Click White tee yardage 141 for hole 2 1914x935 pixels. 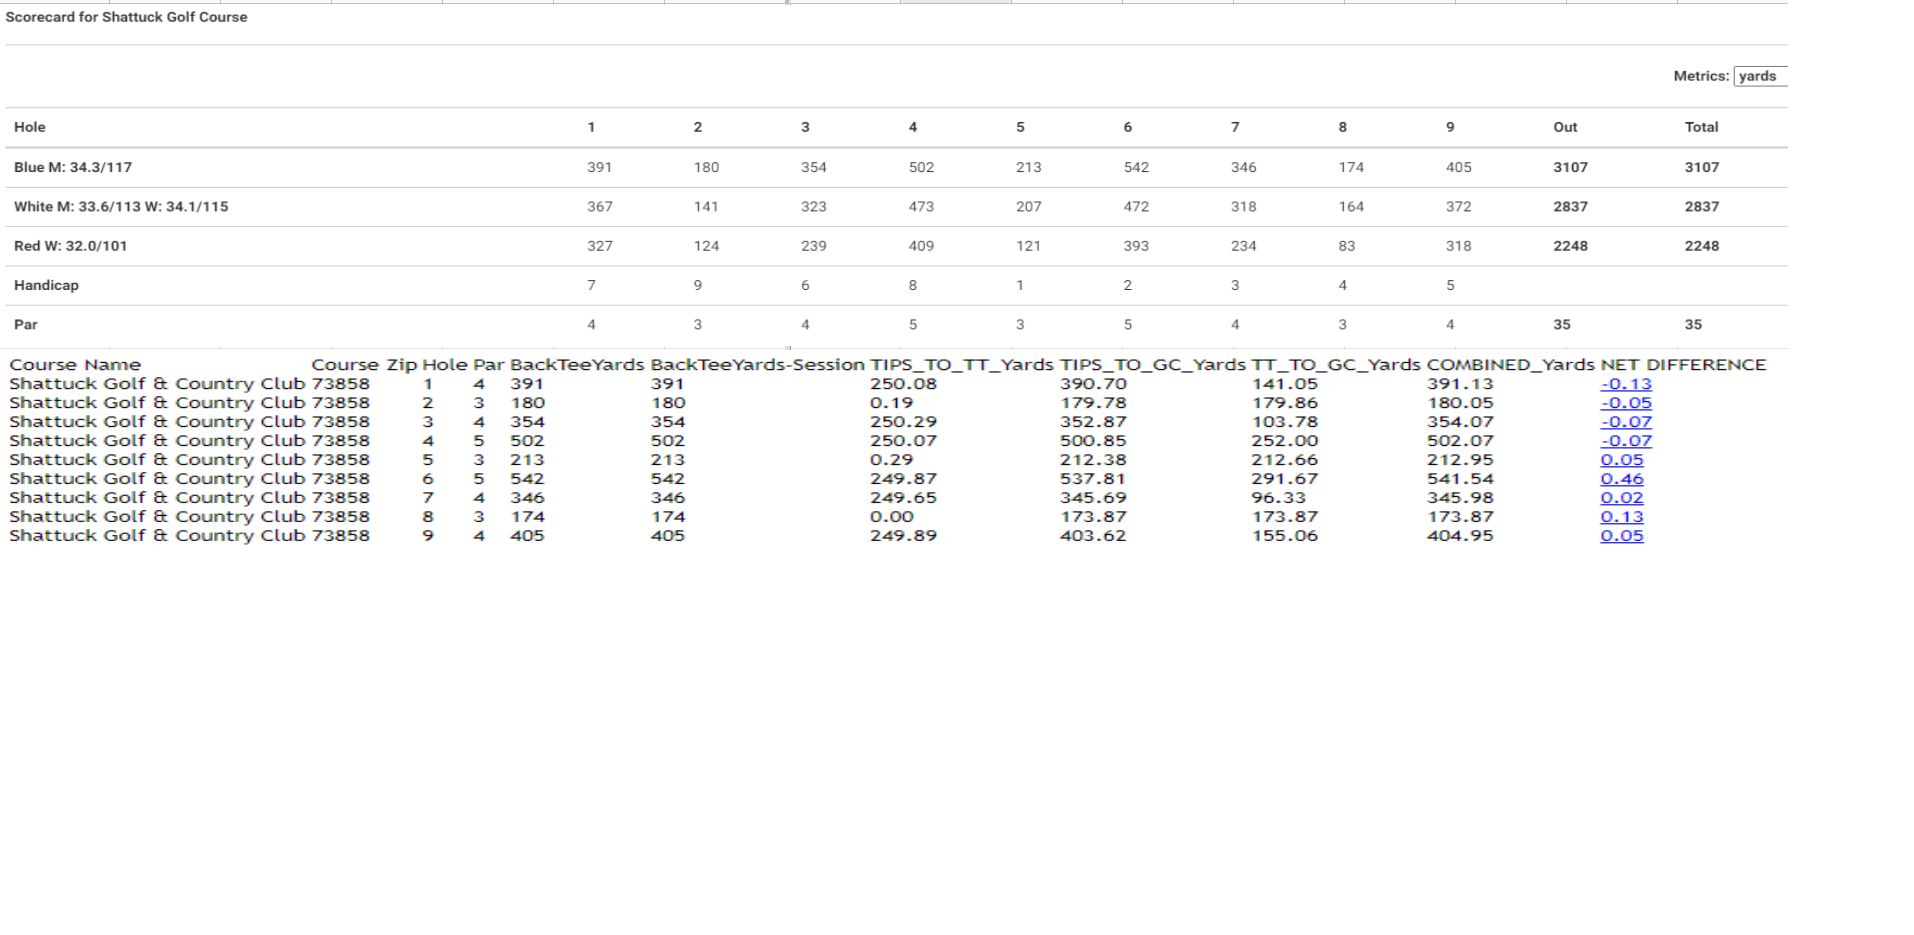[706, 207]
